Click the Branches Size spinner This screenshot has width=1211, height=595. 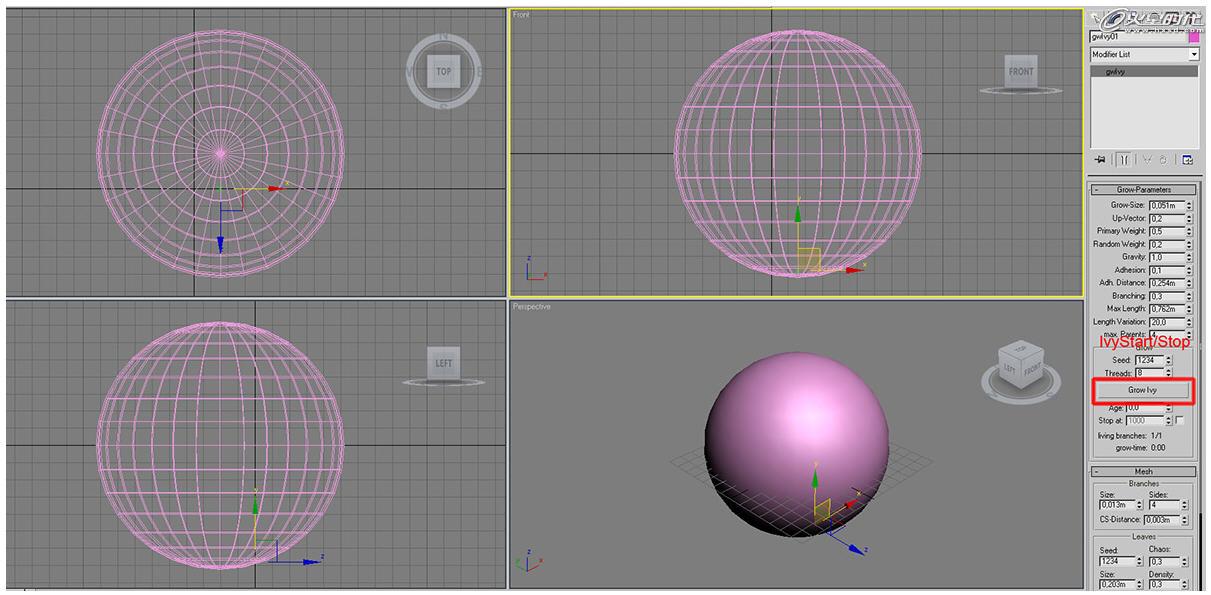coord(1139,505)
